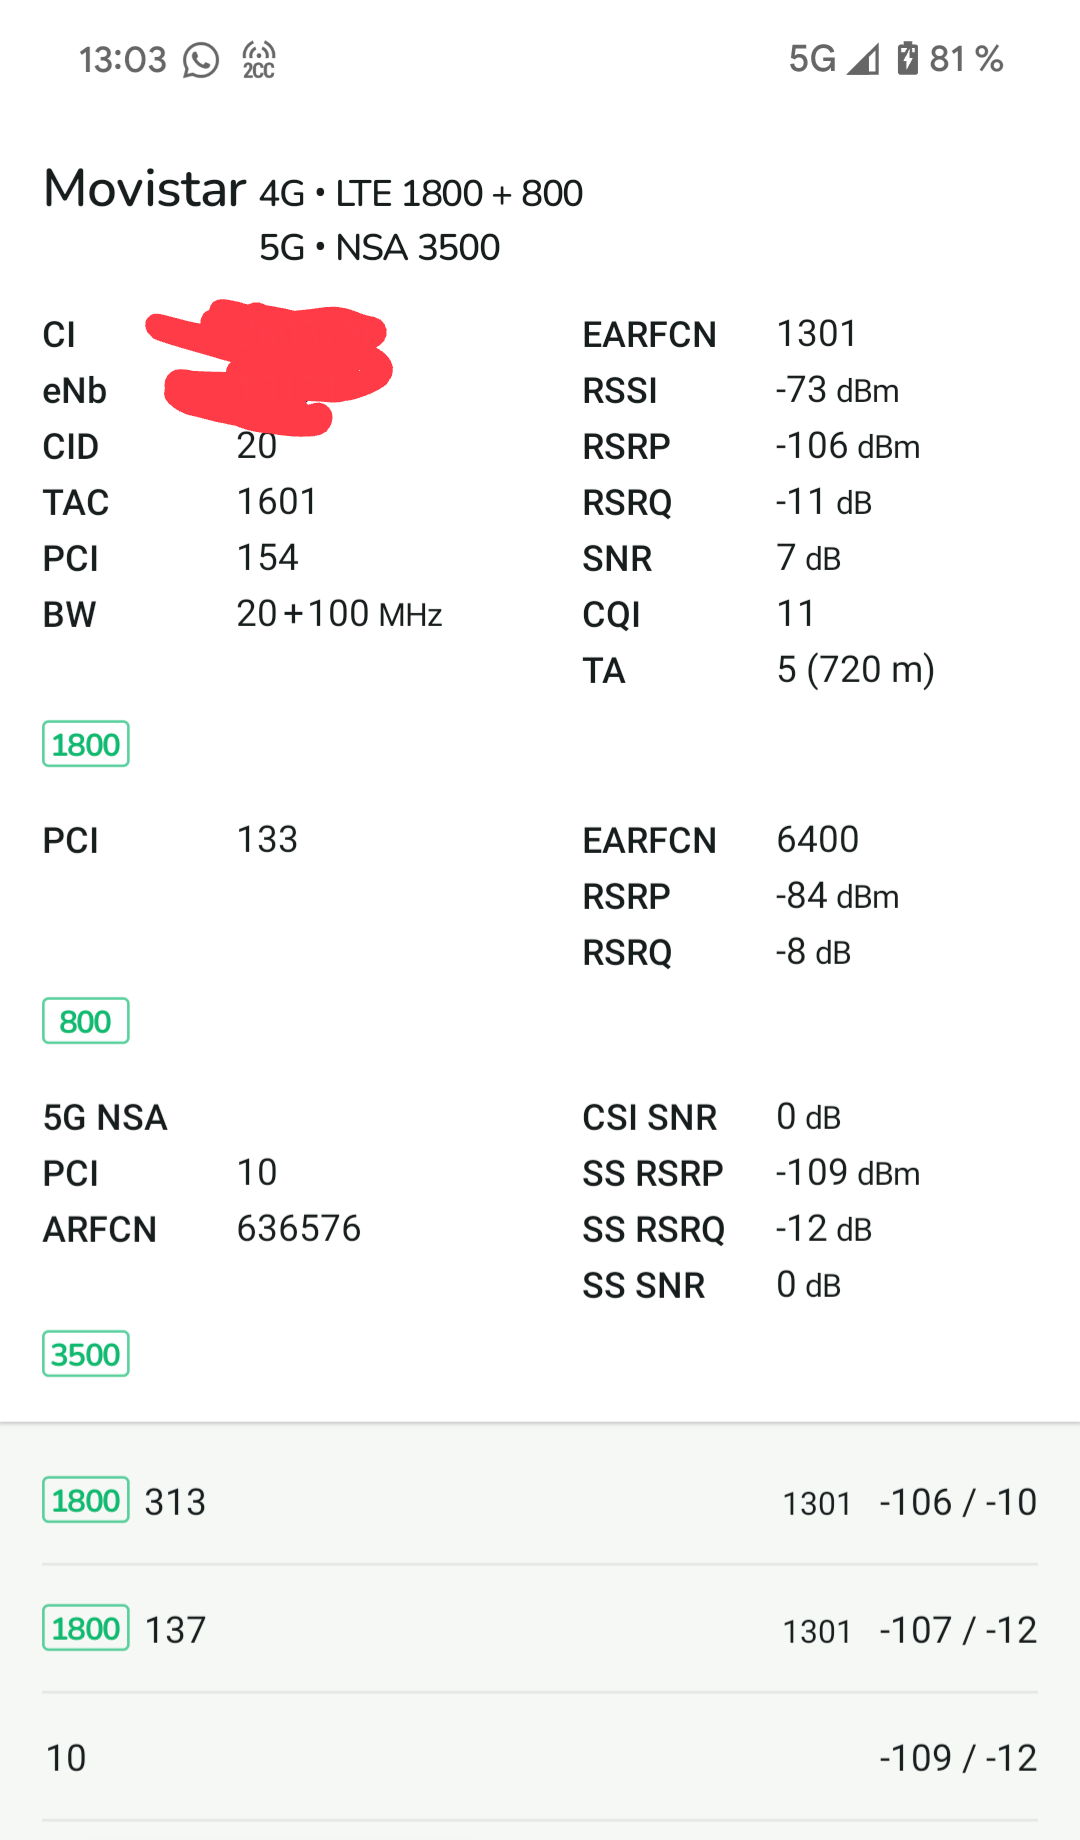Tap the green 3500 band badge
Viewport: 1080px width, 1840px height.
pyautogui.click(x=85, y=1354)
